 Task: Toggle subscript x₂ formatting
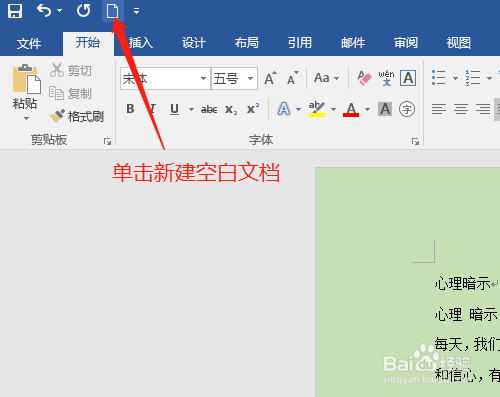point(231,109)
